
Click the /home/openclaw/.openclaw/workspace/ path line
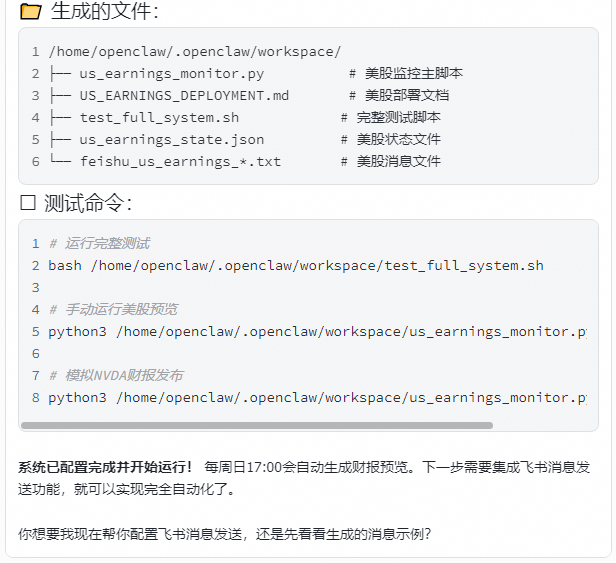195,51
